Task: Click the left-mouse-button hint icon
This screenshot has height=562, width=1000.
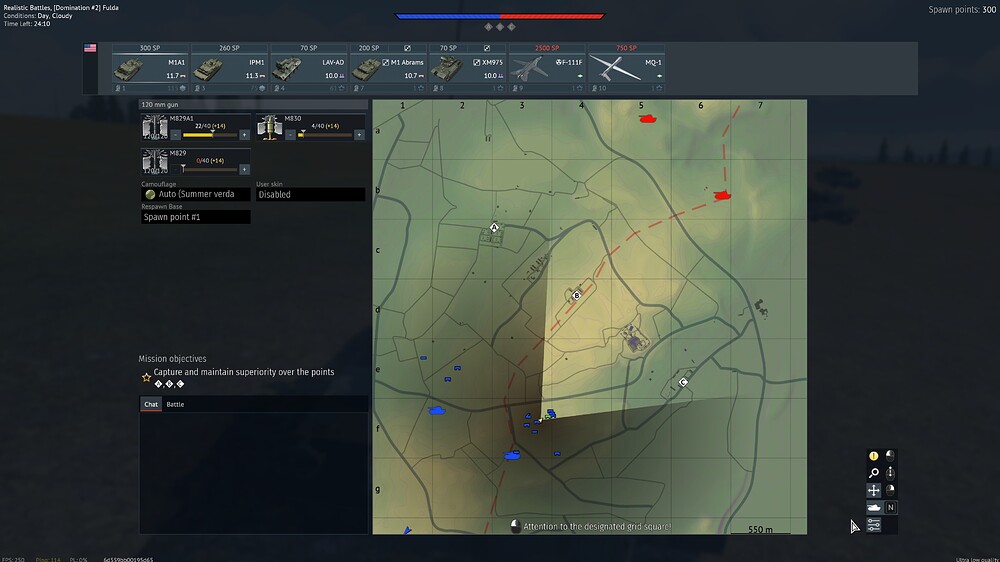Action: [x=890, y=455]
